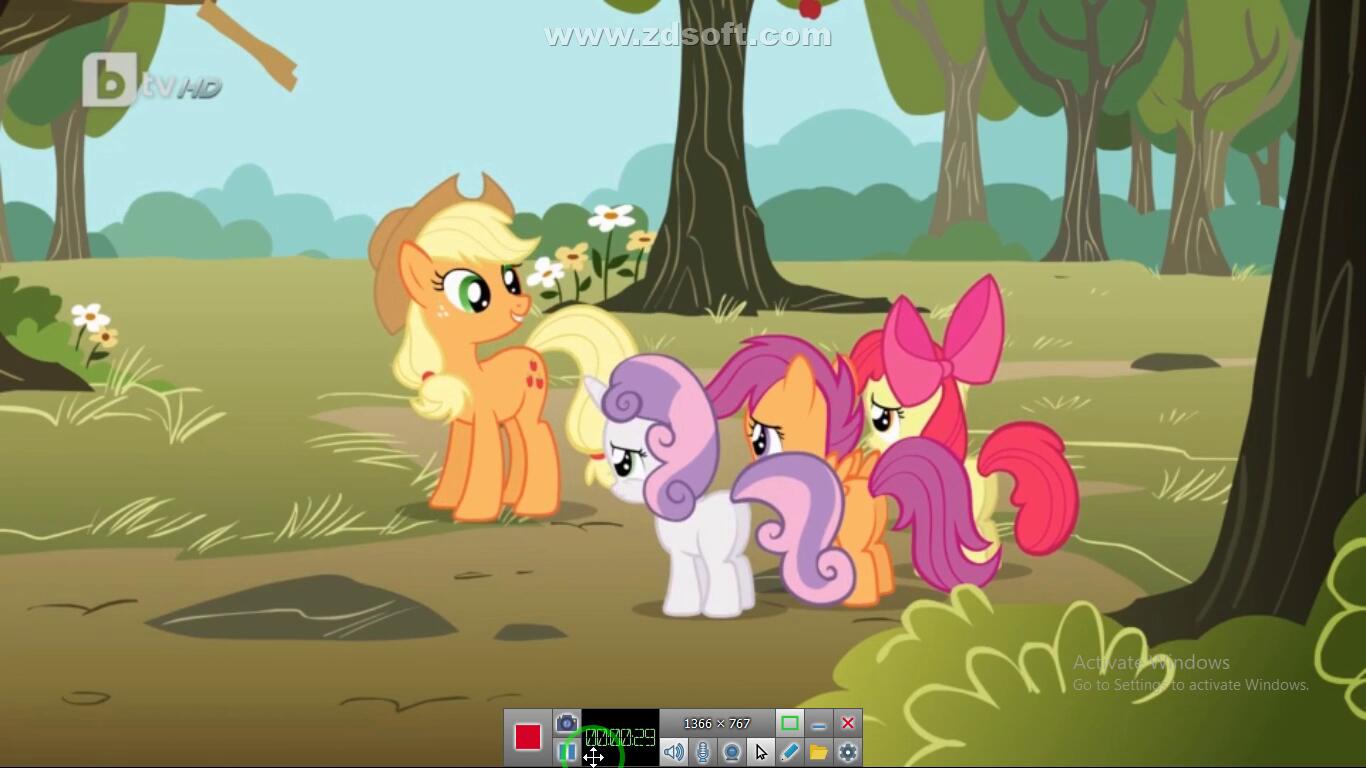Select the pencil annotation tool

coord(790,752)
